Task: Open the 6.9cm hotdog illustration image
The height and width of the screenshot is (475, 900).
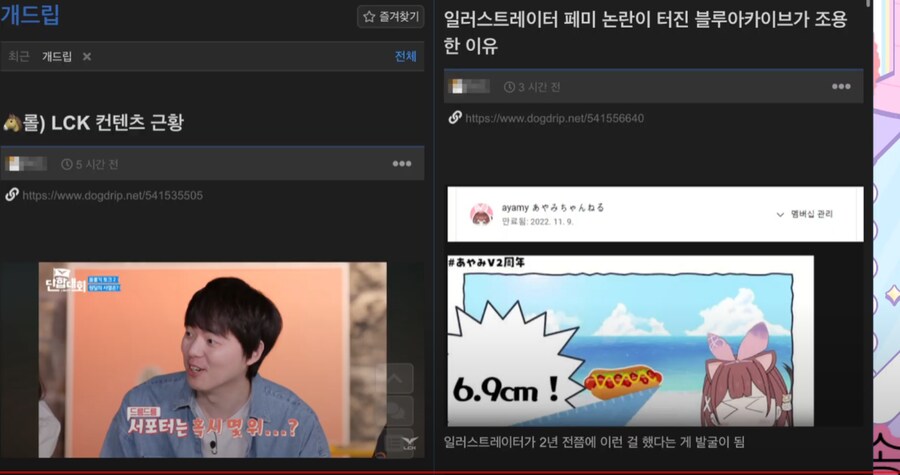Action: (630, 341)
